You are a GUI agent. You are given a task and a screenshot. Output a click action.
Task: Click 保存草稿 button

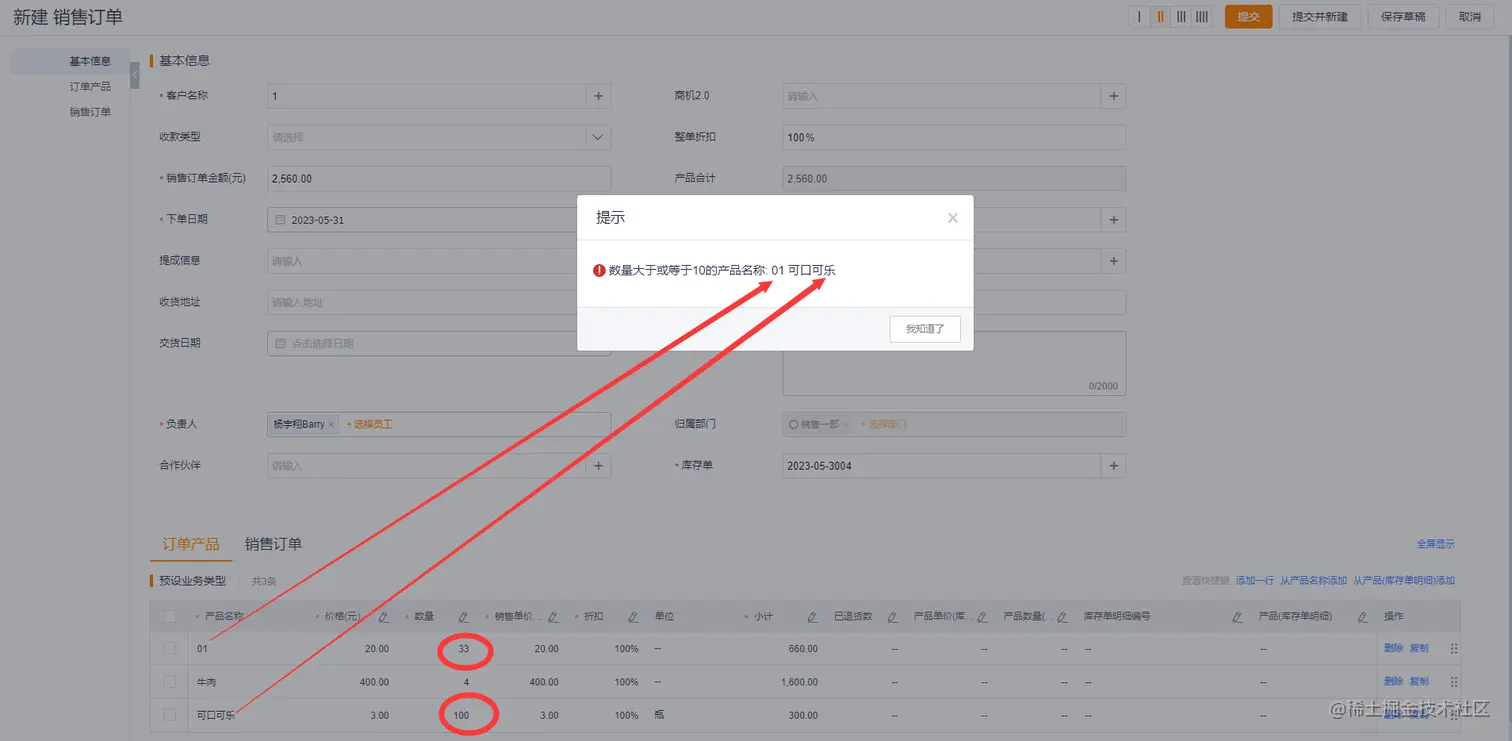(1403, 17)
